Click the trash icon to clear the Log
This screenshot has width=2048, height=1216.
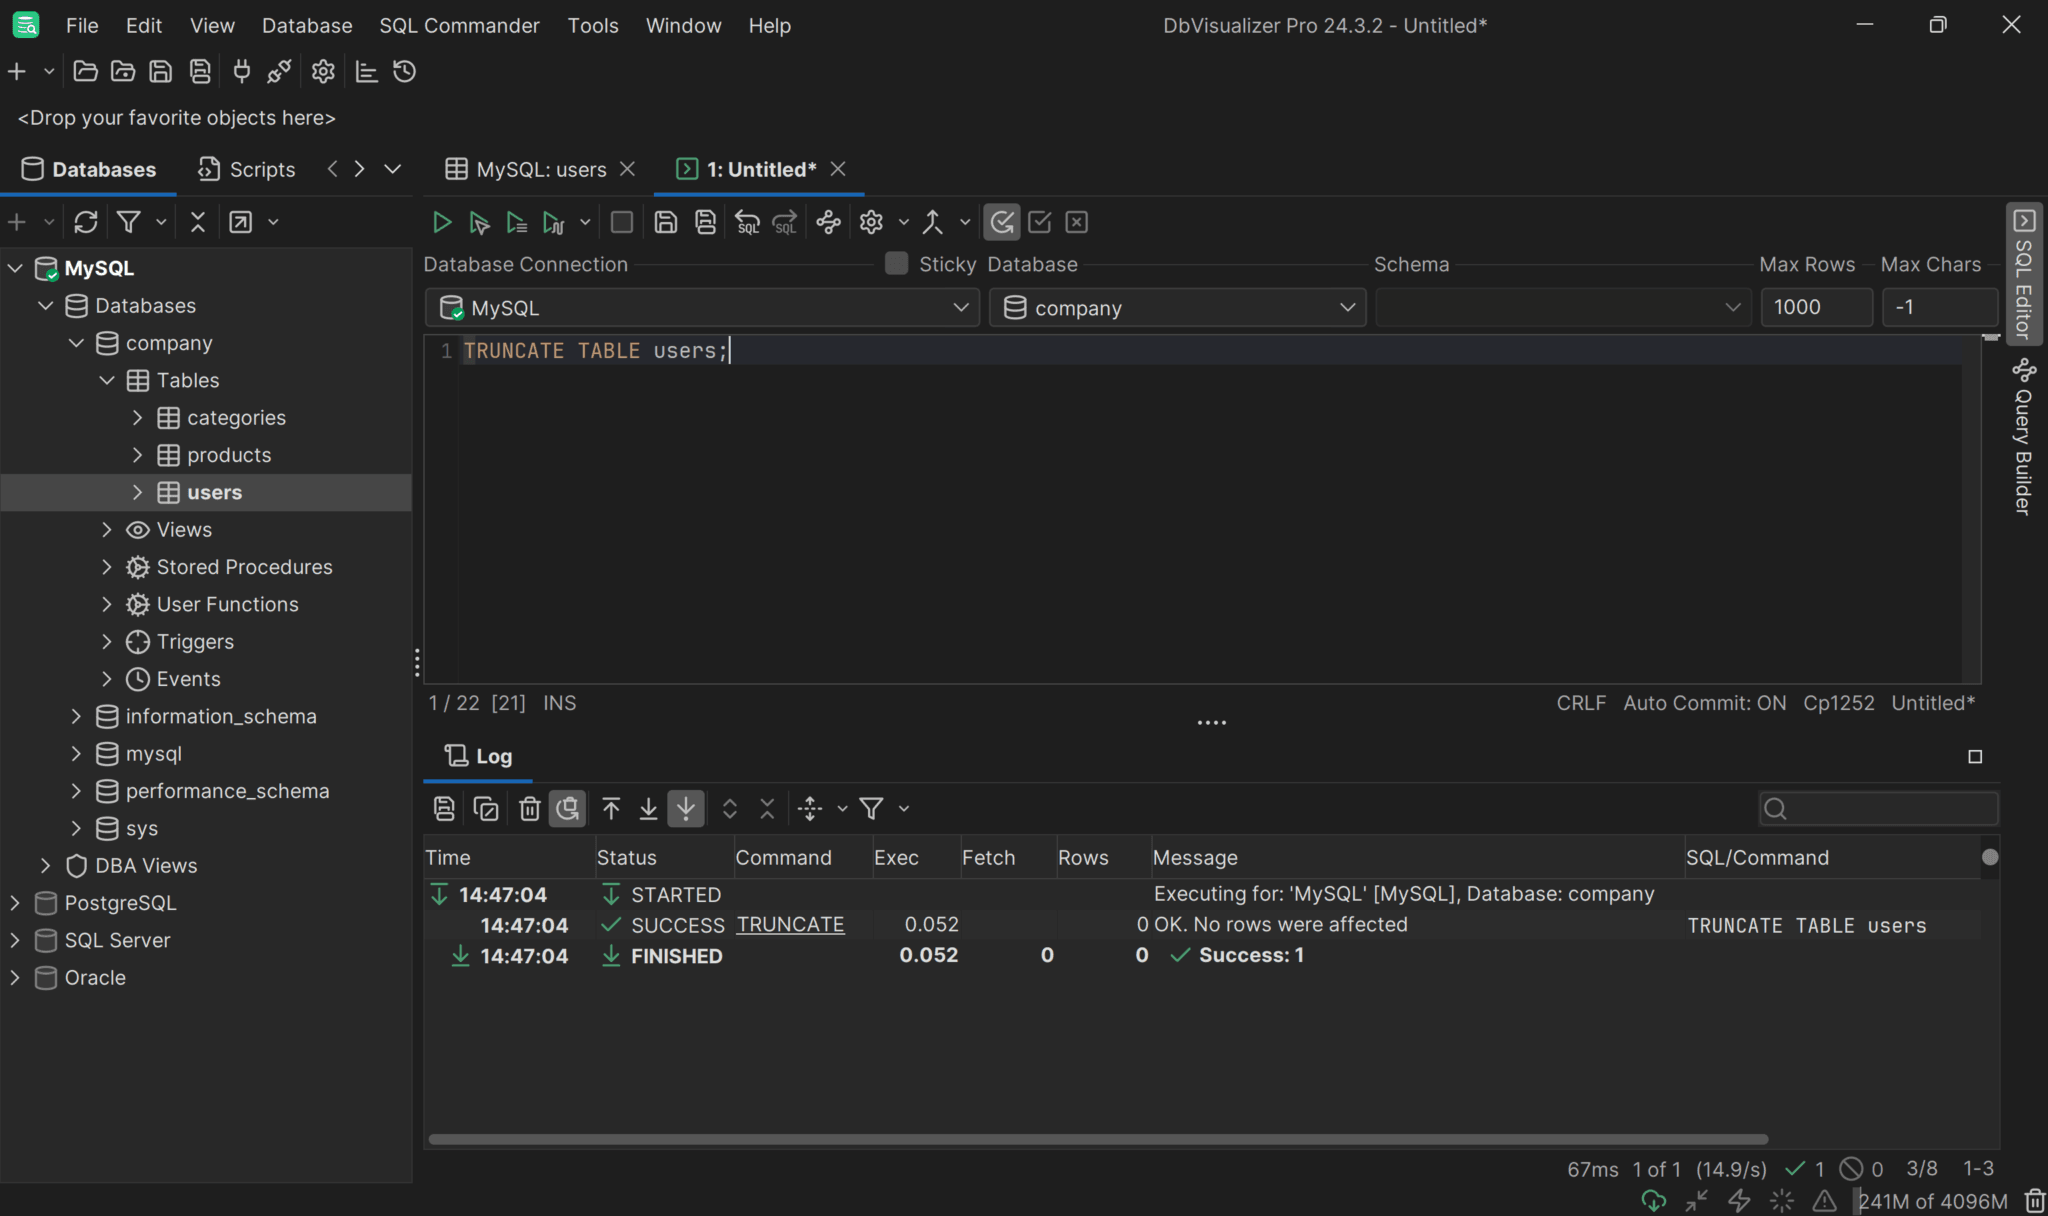(529, 808)
